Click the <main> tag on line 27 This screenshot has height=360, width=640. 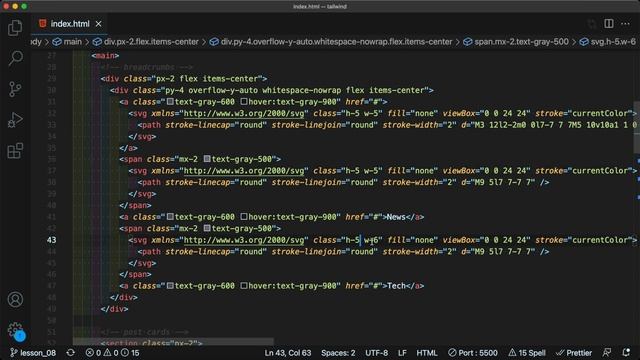(105, 55)
